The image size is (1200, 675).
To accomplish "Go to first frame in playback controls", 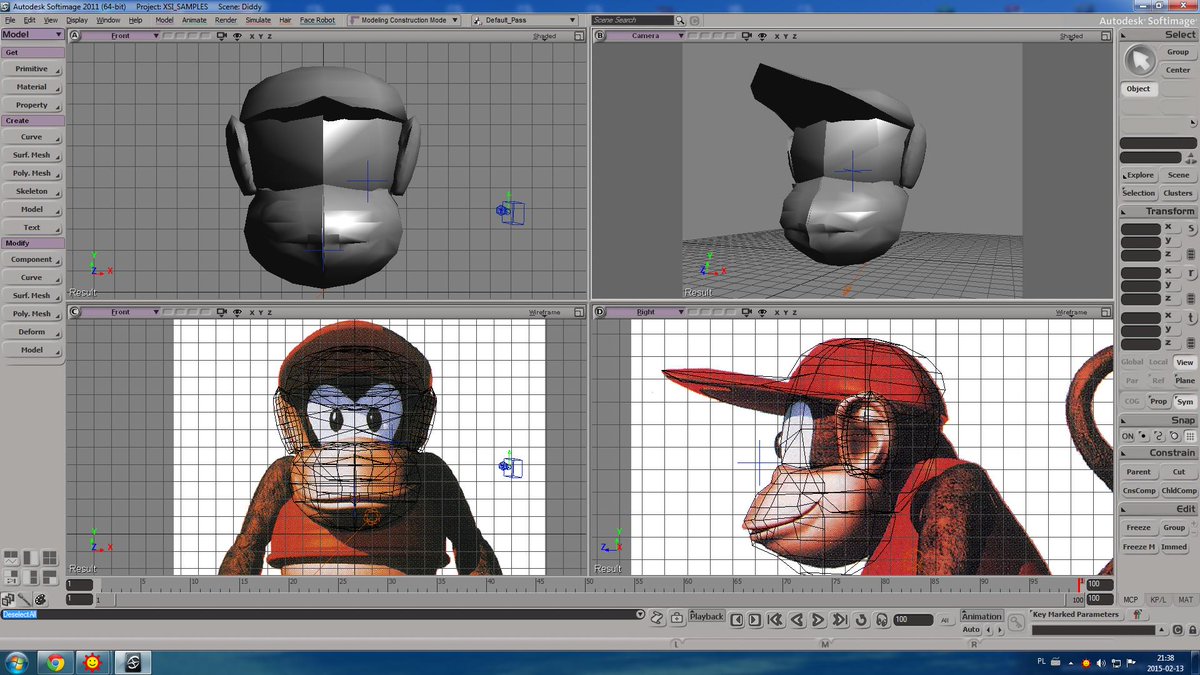I will coord(776,620).
